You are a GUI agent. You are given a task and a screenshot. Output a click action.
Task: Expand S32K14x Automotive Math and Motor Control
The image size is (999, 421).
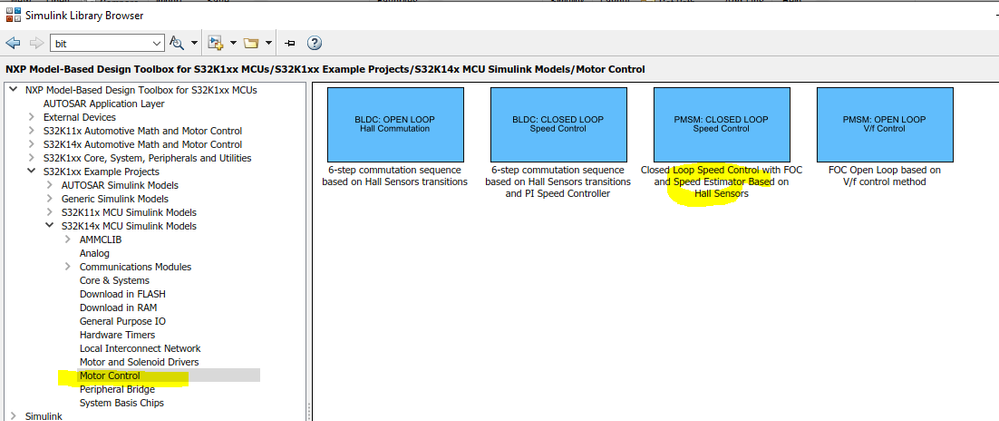tap(31, 145)
